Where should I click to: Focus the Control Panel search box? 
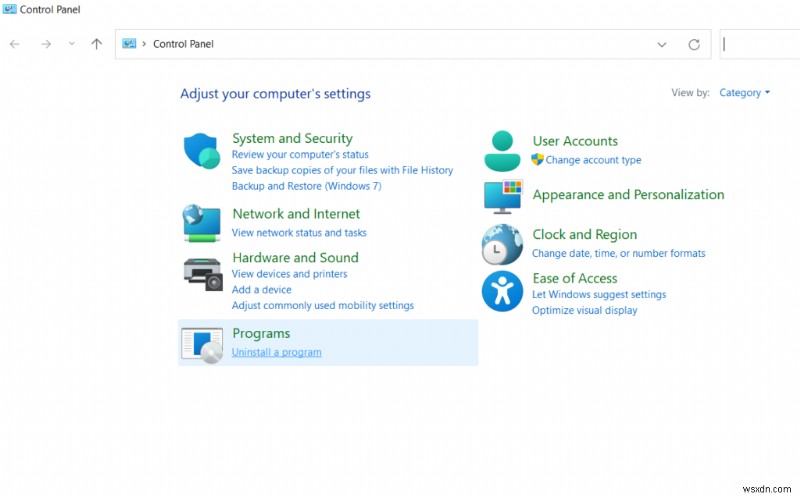click(x=760, y=44)
